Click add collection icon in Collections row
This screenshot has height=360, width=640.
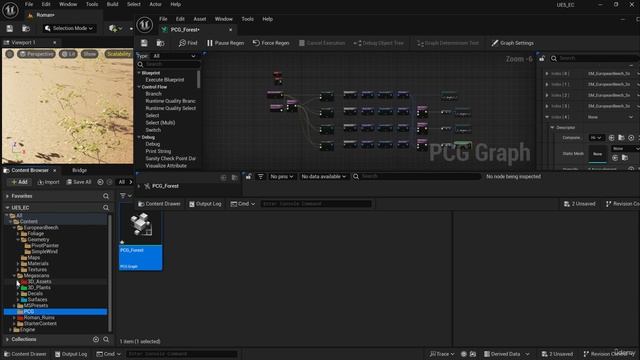(96, 339)
